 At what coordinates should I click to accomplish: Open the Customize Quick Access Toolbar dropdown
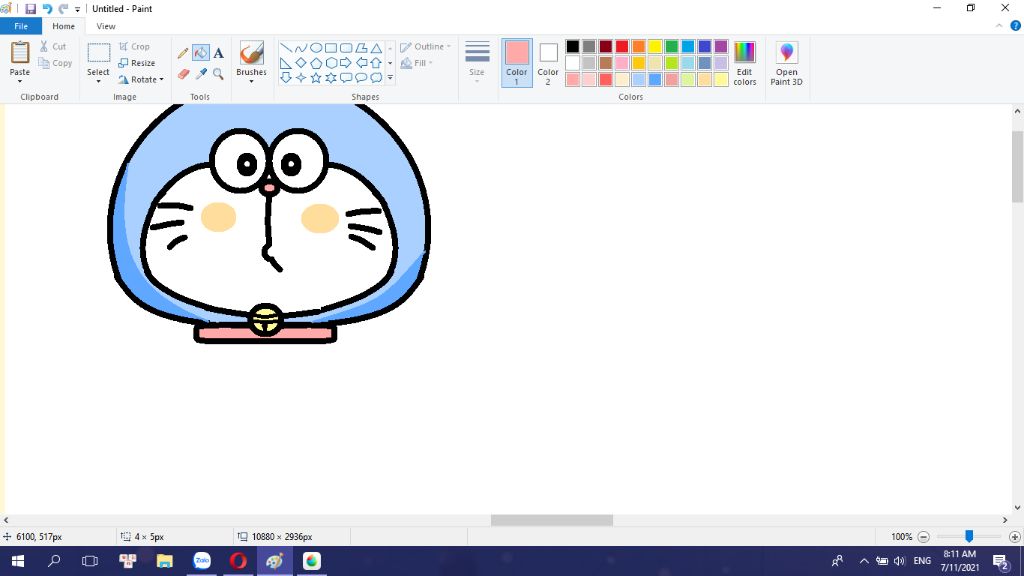tap(77, 9)
